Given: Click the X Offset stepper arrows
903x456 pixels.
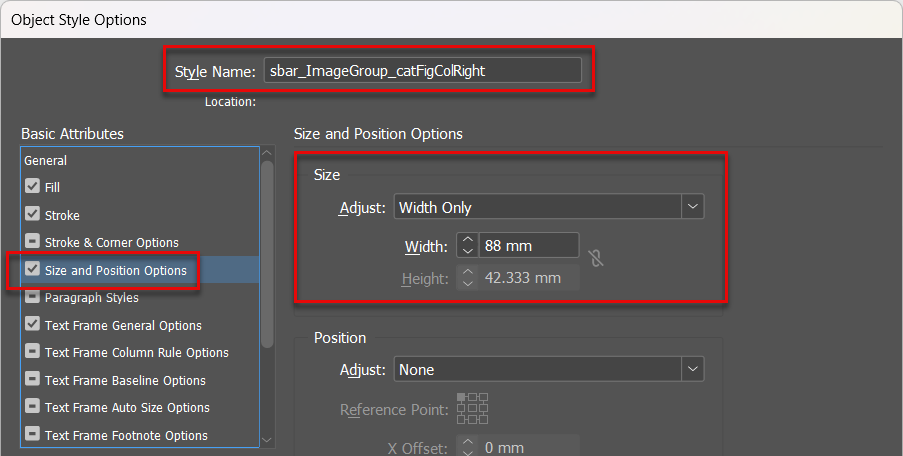Looking at the screenshot, I should (x=468, y=447).
